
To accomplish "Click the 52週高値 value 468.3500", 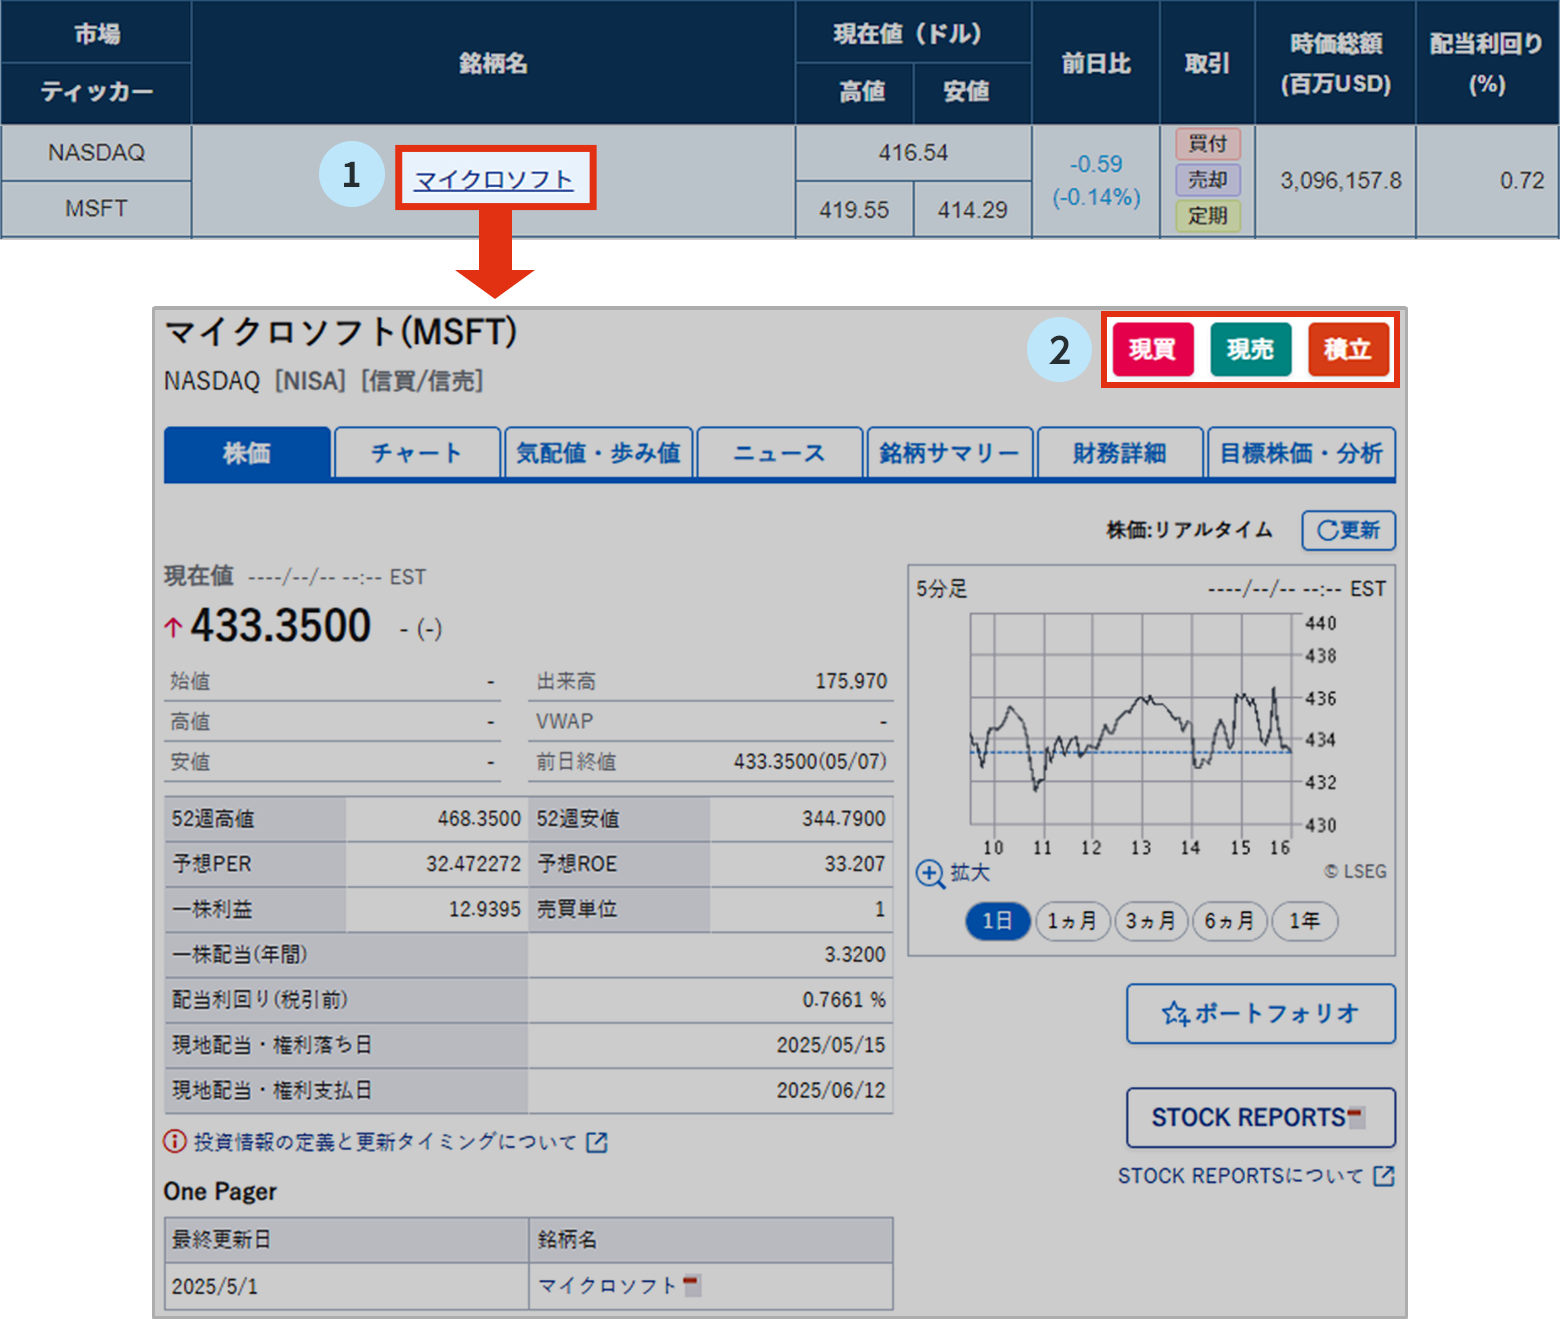I will pos(479,819).
